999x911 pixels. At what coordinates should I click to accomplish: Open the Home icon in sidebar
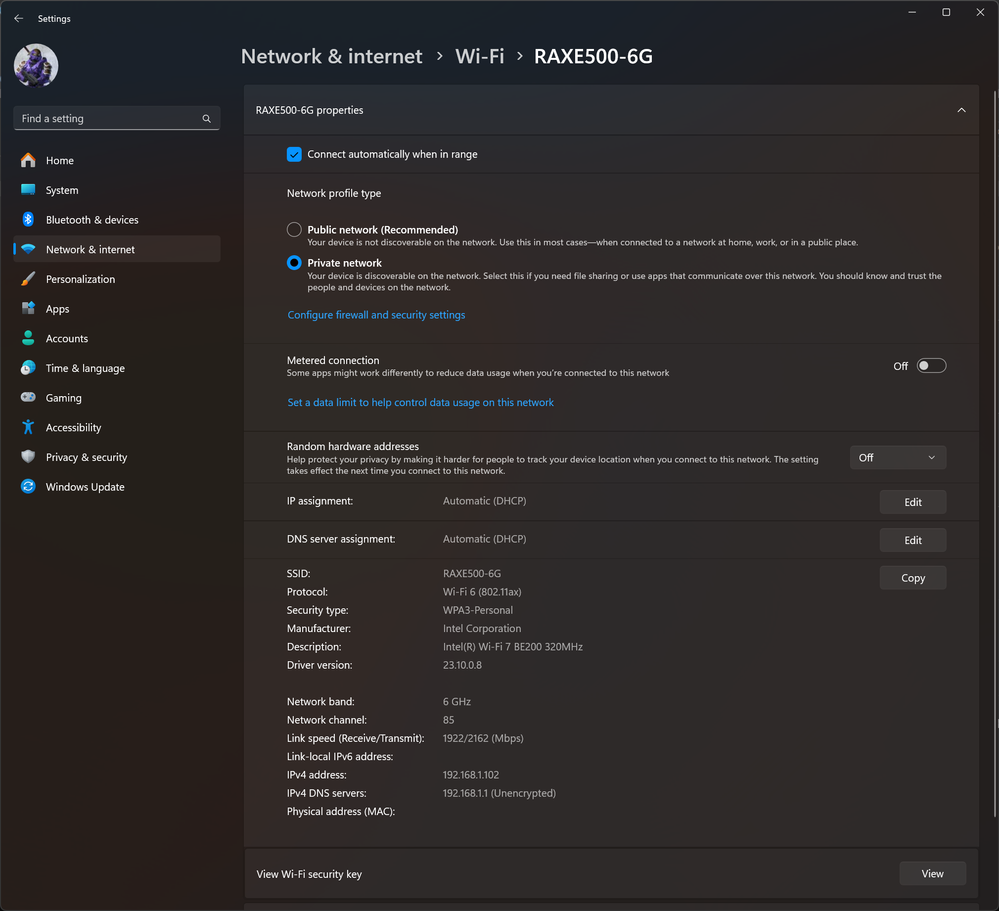(x=28, y=161)
